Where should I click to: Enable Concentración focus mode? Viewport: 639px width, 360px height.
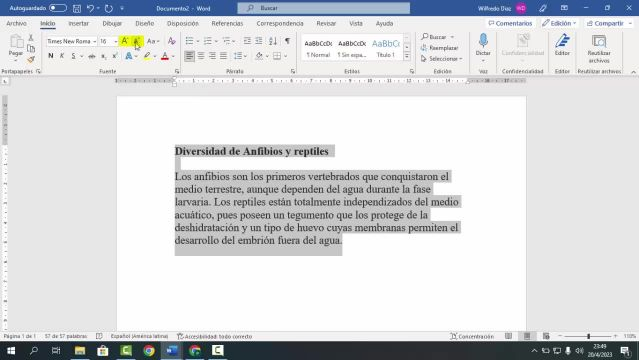(x=472, y=336)
